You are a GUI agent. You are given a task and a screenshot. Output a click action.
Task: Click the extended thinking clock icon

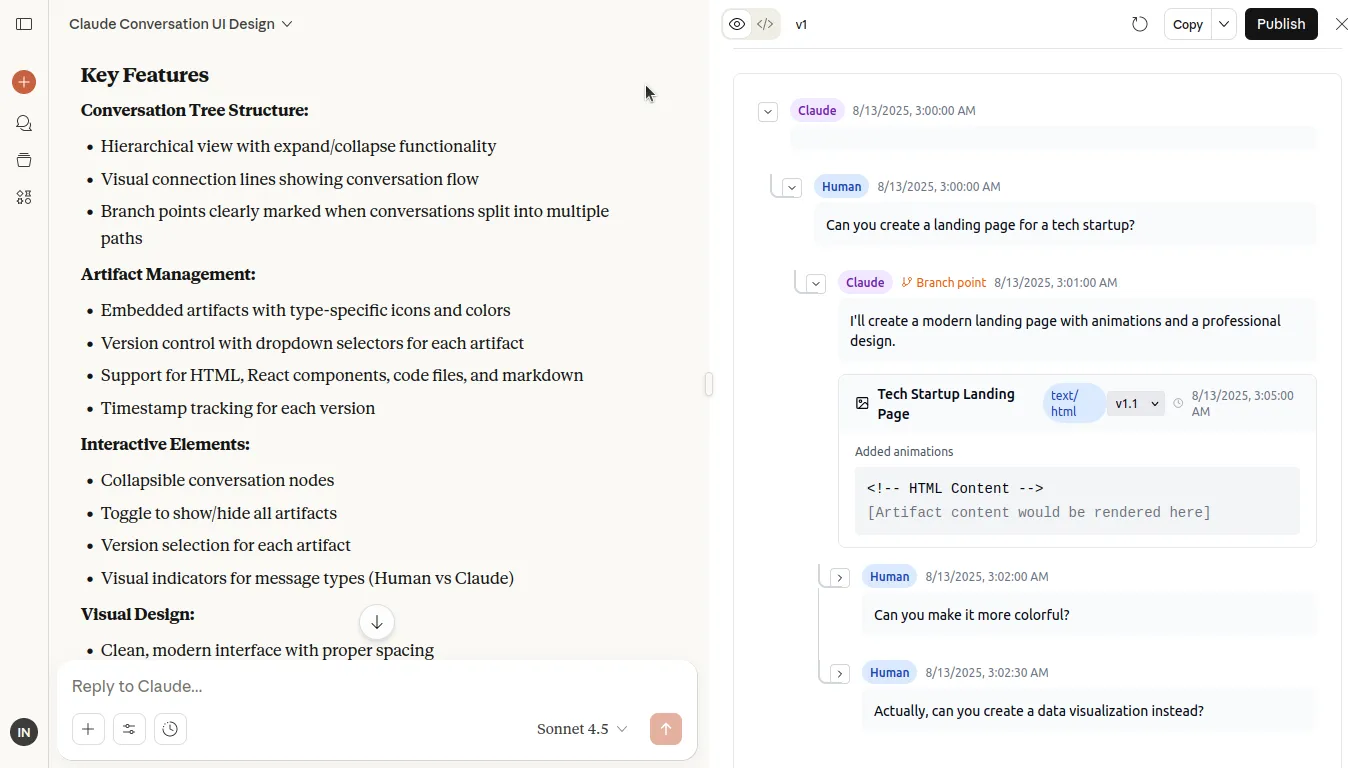tap(170, 729)
